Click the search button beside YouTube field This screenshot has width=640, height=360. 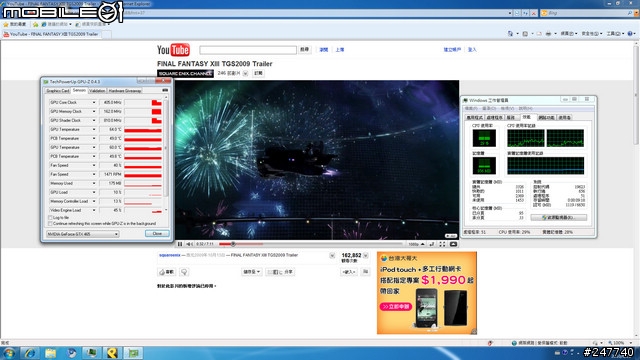304,49
